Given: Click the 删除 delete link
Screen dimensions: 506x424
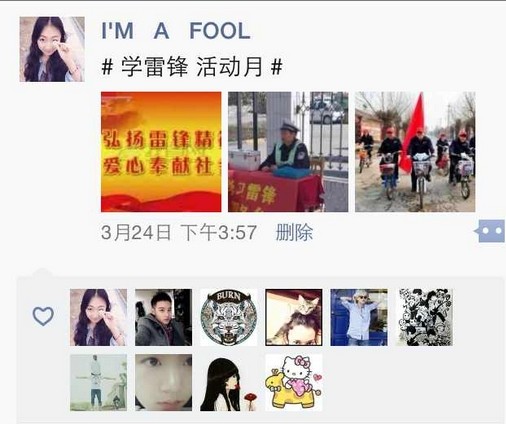Looking at the screenshot, I should point(294,232).
